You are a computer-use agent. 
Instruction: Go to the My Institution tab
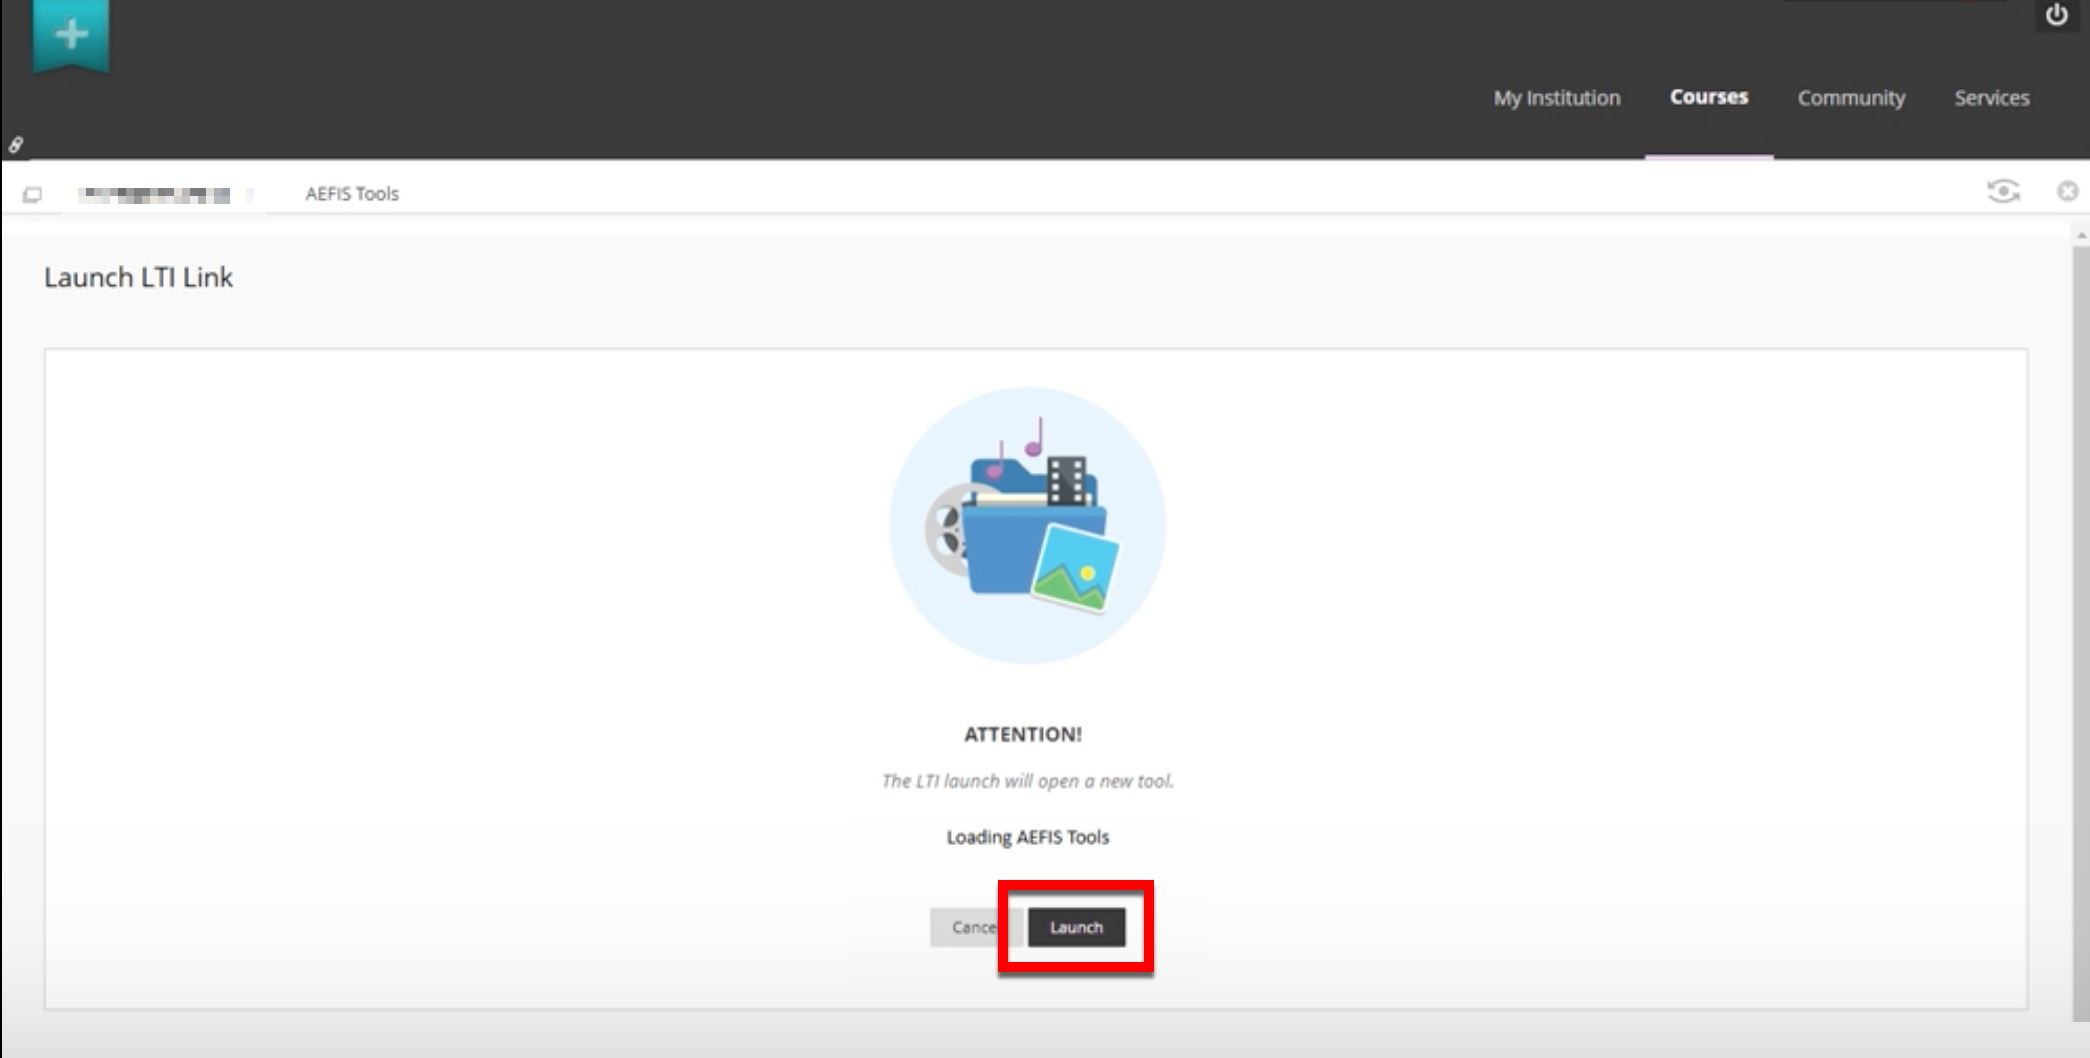pos(1556,98)
